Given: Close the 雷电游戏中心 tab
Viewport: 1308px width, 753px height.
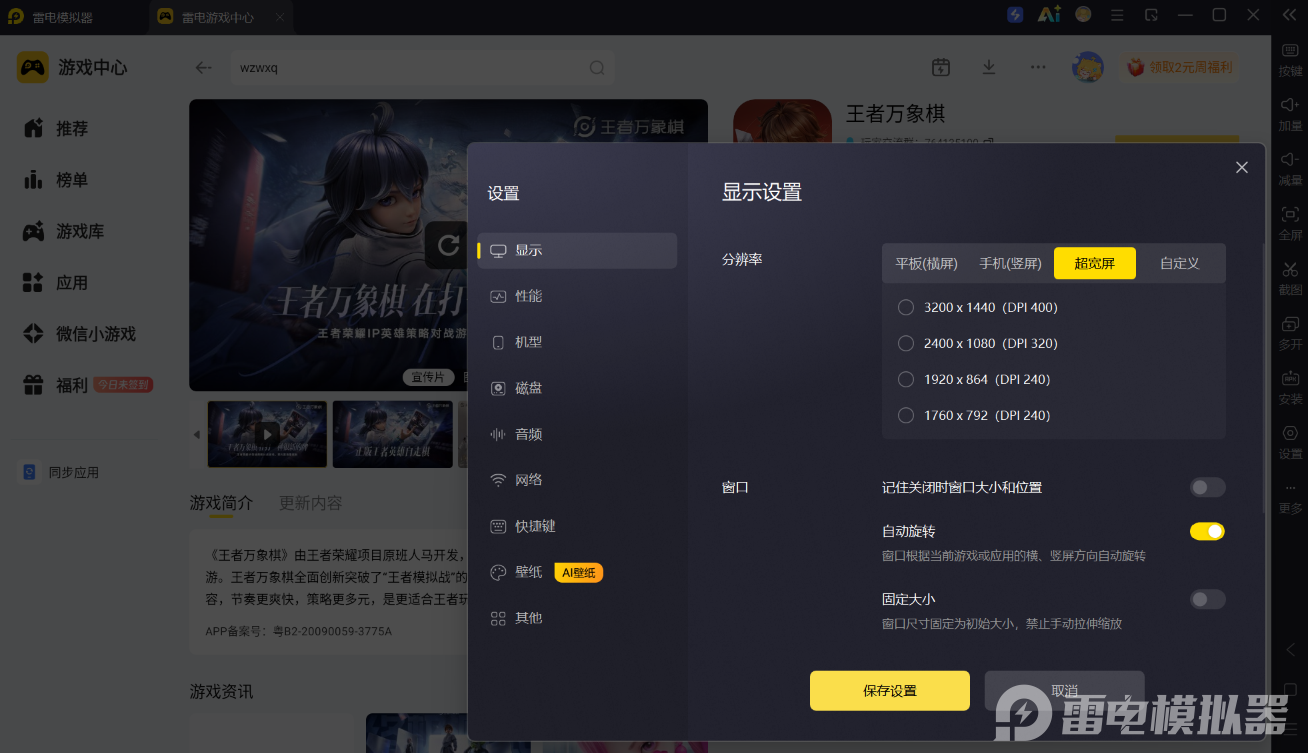Looking at the screenshot, I should (279, 17).
